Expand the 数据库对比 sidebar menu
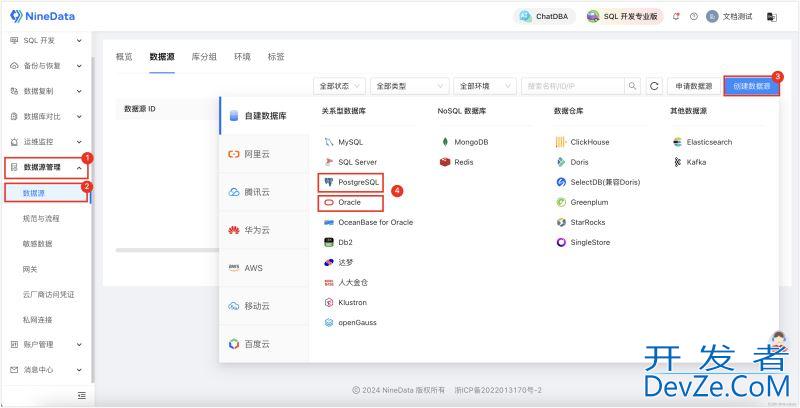This screenshot has width=800, height=408. [46, 117]
